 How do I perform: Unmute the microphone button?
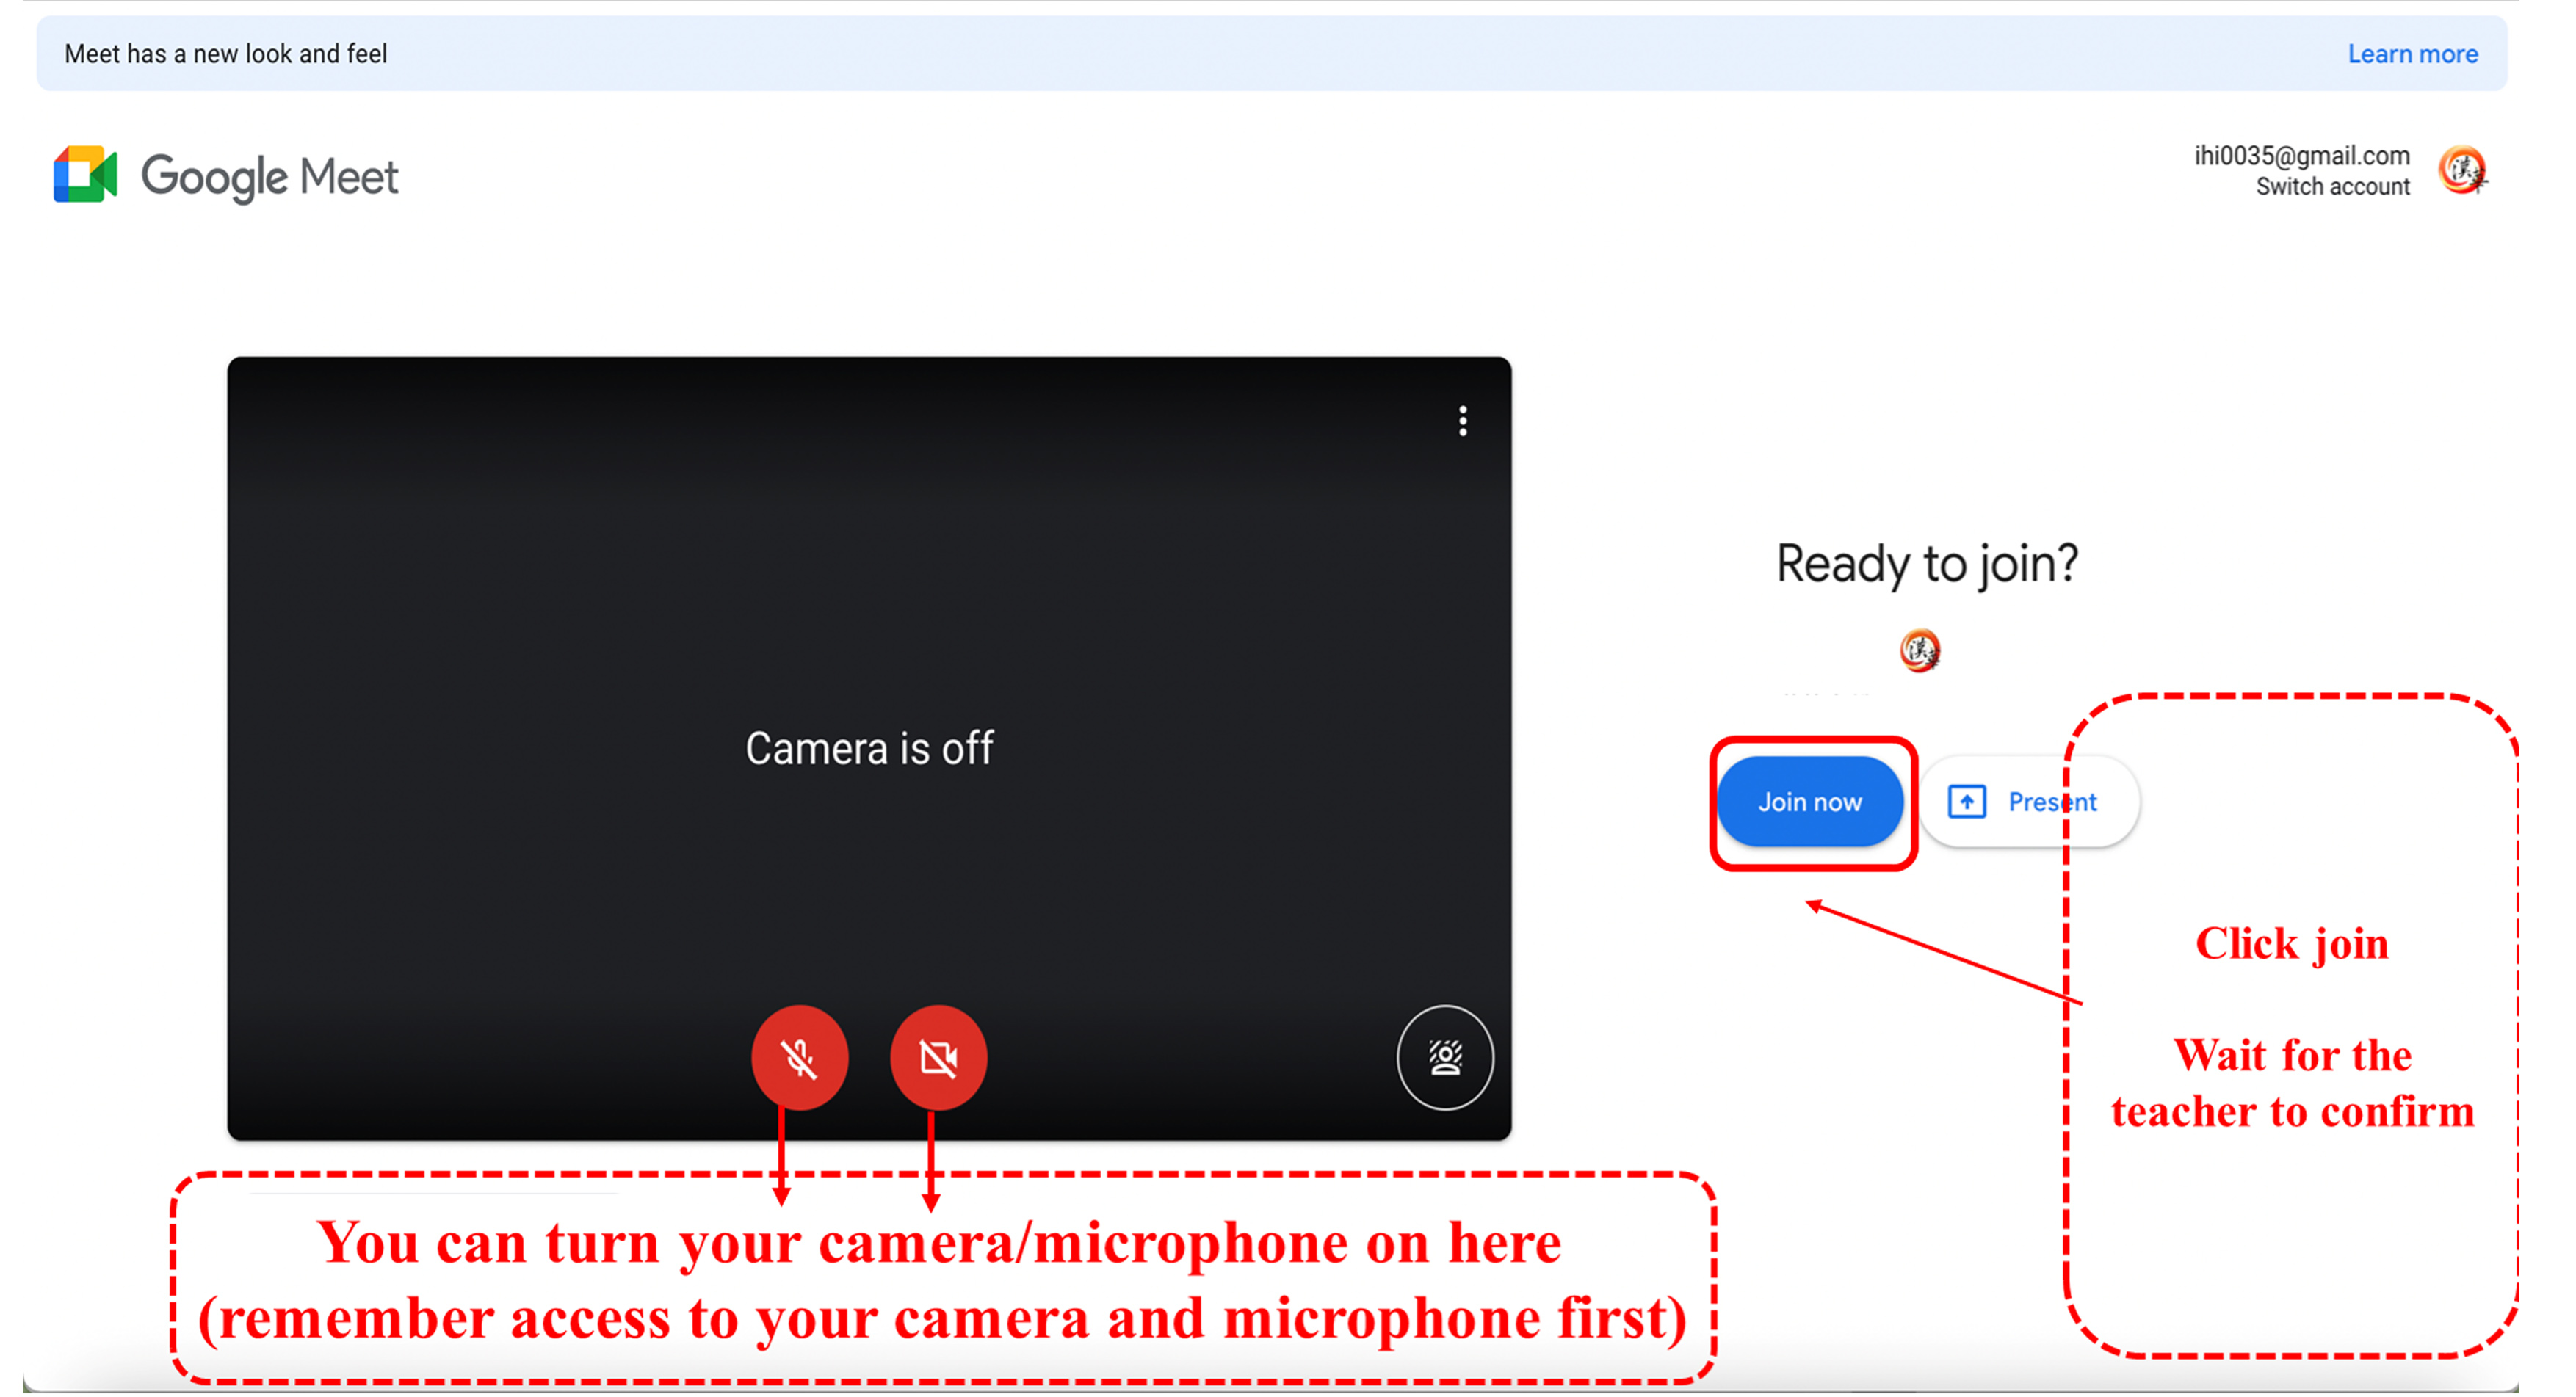pyautogui.click(x=799, y=1057)
